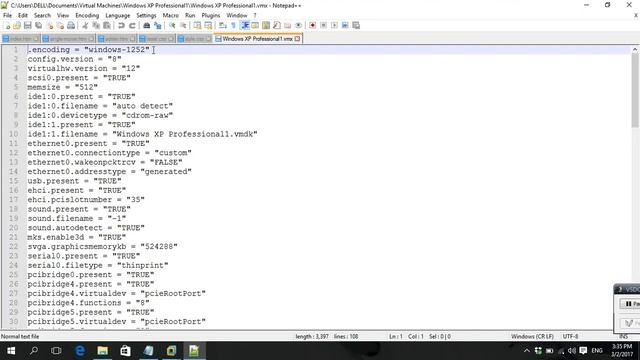Toggle the Function List panel icon

pos(277,25)
